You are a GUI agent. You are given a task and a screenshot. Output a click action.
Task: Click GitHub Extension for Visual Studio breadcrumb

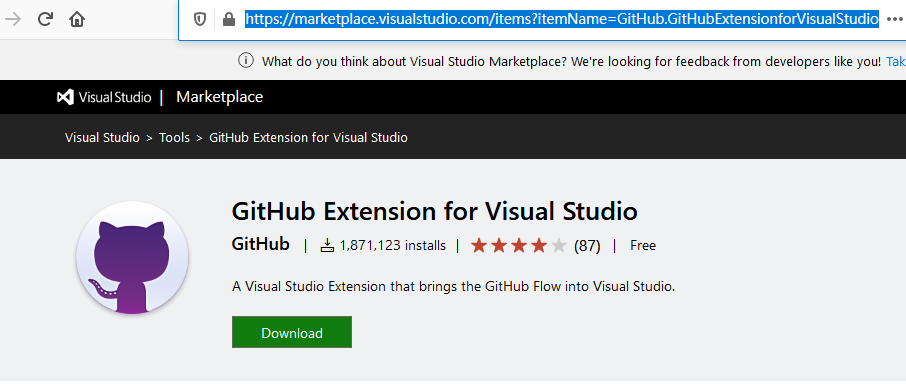(309, 137)
